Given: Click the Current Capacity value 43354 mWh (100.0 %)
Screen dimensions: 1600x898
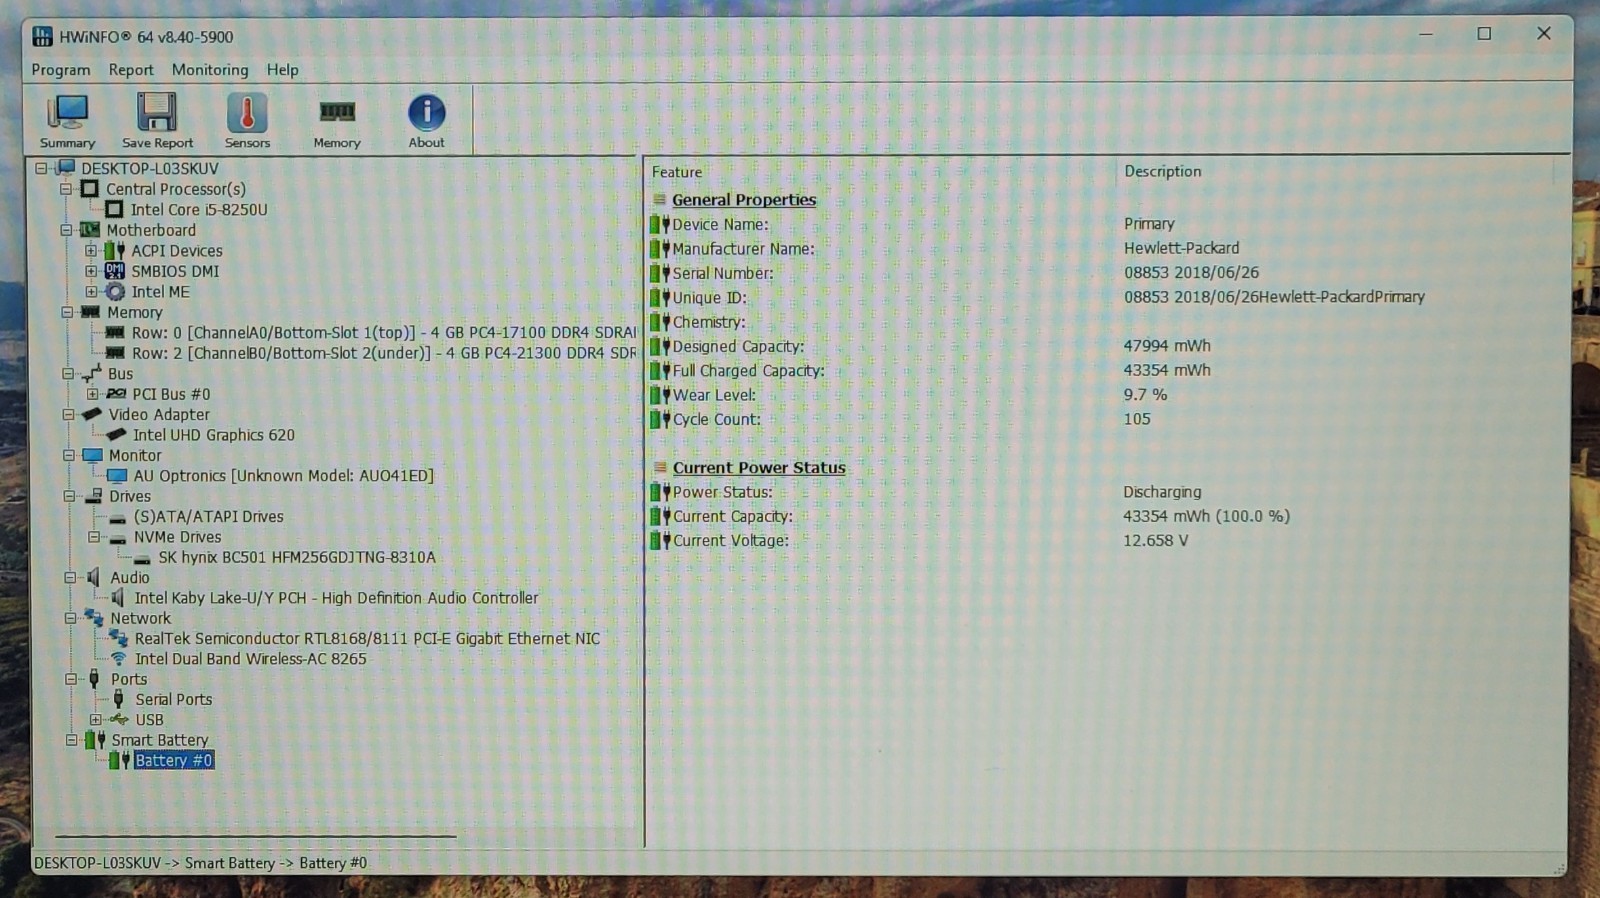Looking at the screenshot, I should pos(1206,516).
